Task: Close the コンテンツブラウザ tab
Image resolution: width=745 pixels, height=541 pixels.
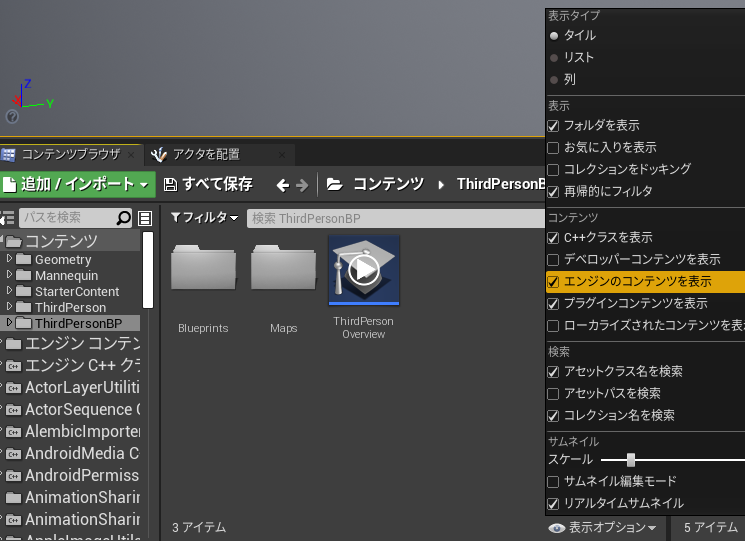Action: pos(131,155)
